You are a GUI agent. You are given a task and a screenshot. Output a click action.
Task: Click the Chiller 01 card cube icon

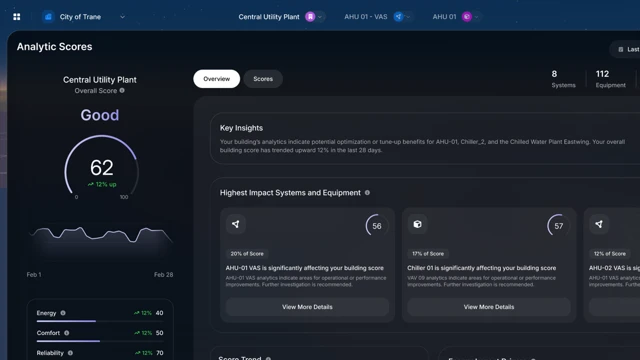(417, 224)
